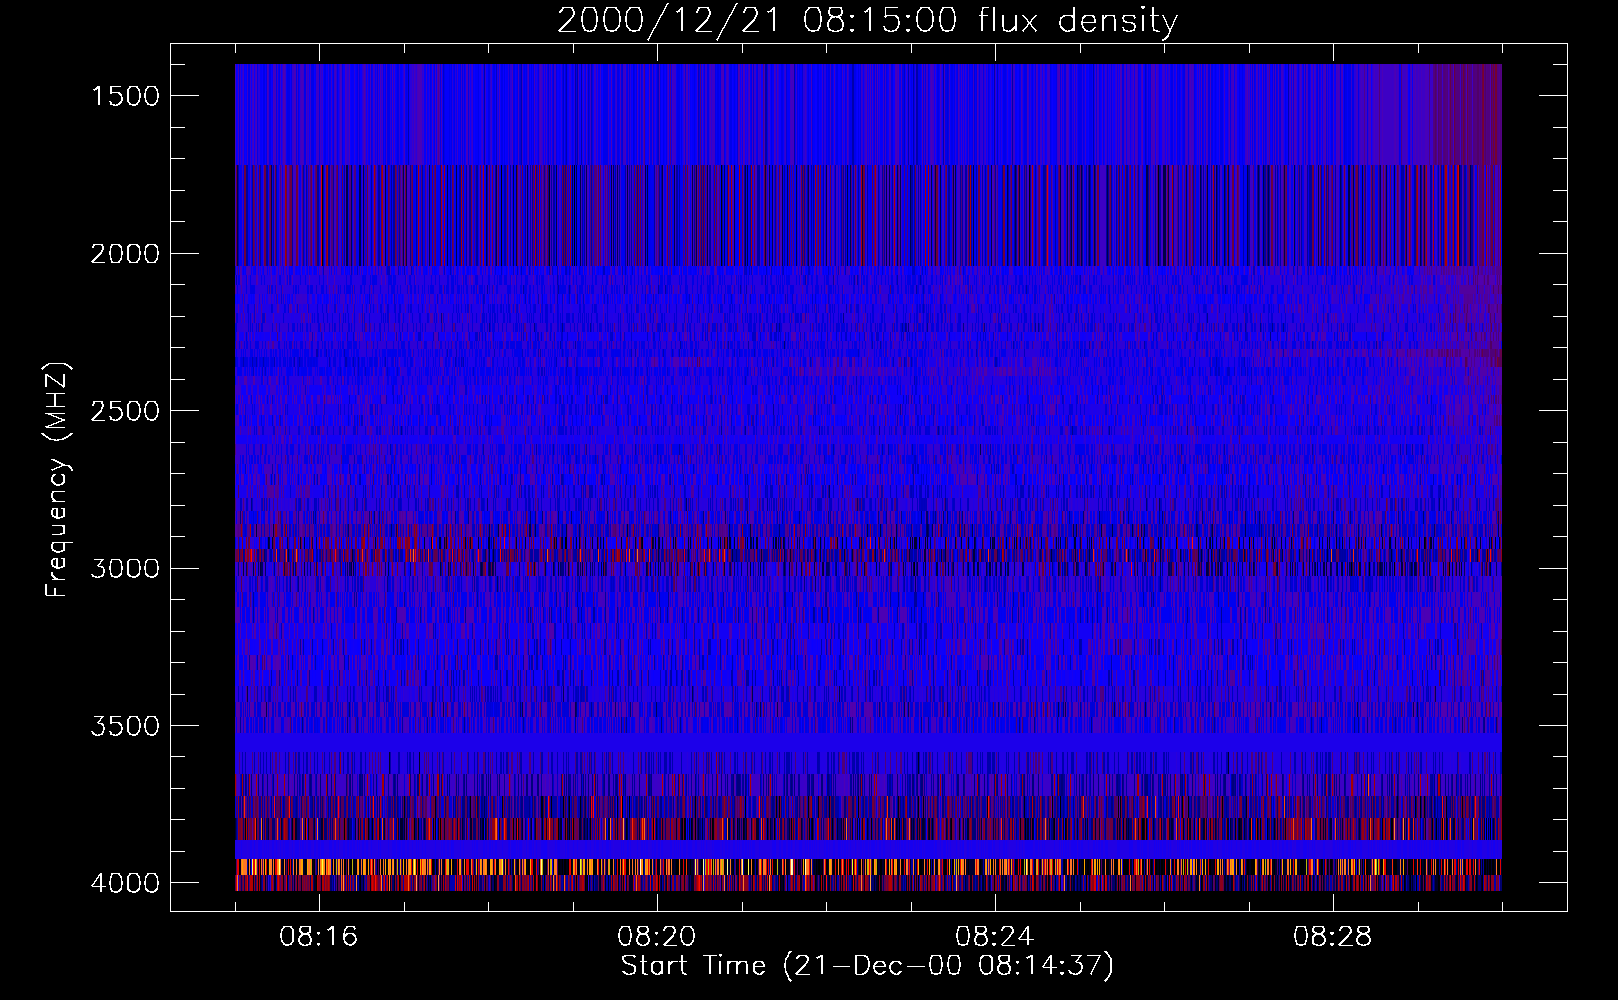Click the 08:20 time tick label
Screen dimensions: 1618x1000
pos(657,937)
